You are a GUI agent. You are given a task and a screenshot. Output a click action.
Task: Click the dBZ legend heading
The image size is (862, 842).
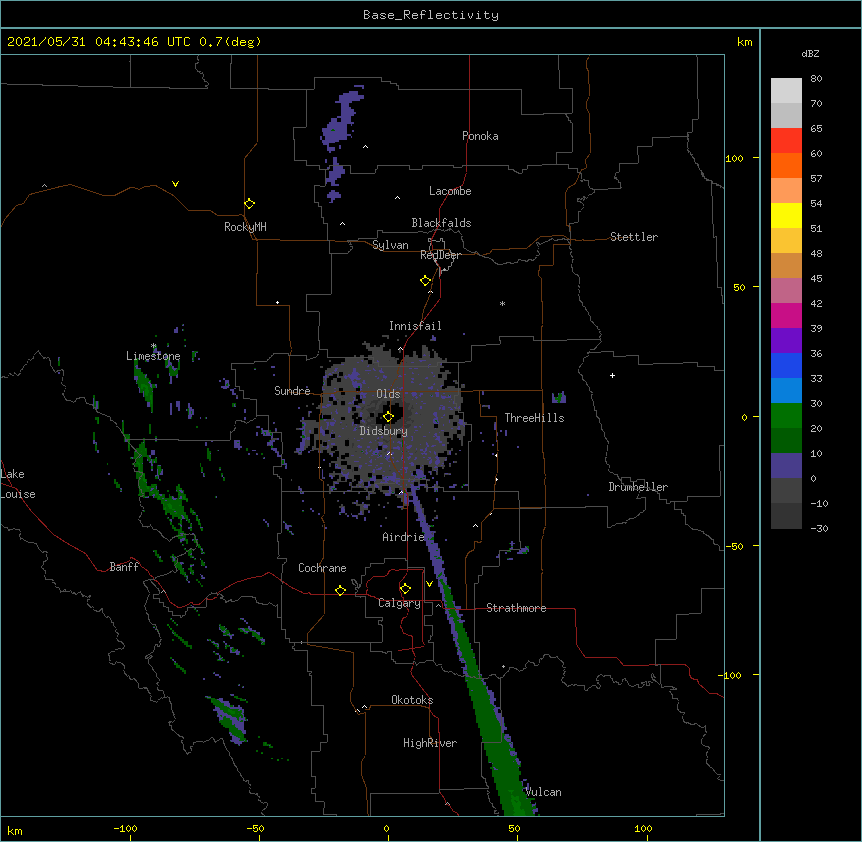(x=810, y=53)
